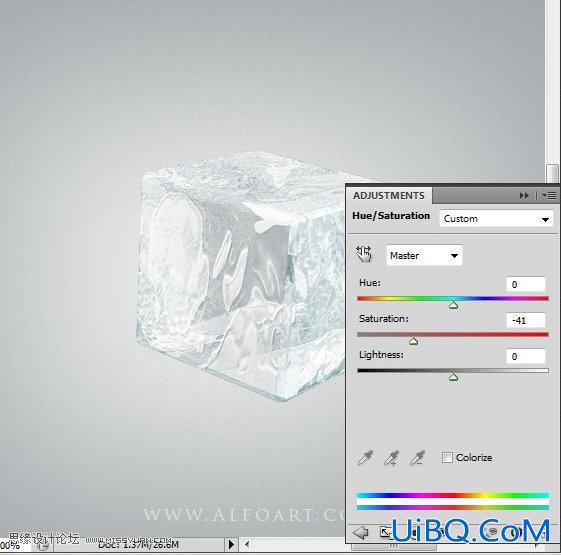Open the Master channel dropdown
Image resolution: width=561 pixels, height=555 pixels.
click(x=424, y=255)
